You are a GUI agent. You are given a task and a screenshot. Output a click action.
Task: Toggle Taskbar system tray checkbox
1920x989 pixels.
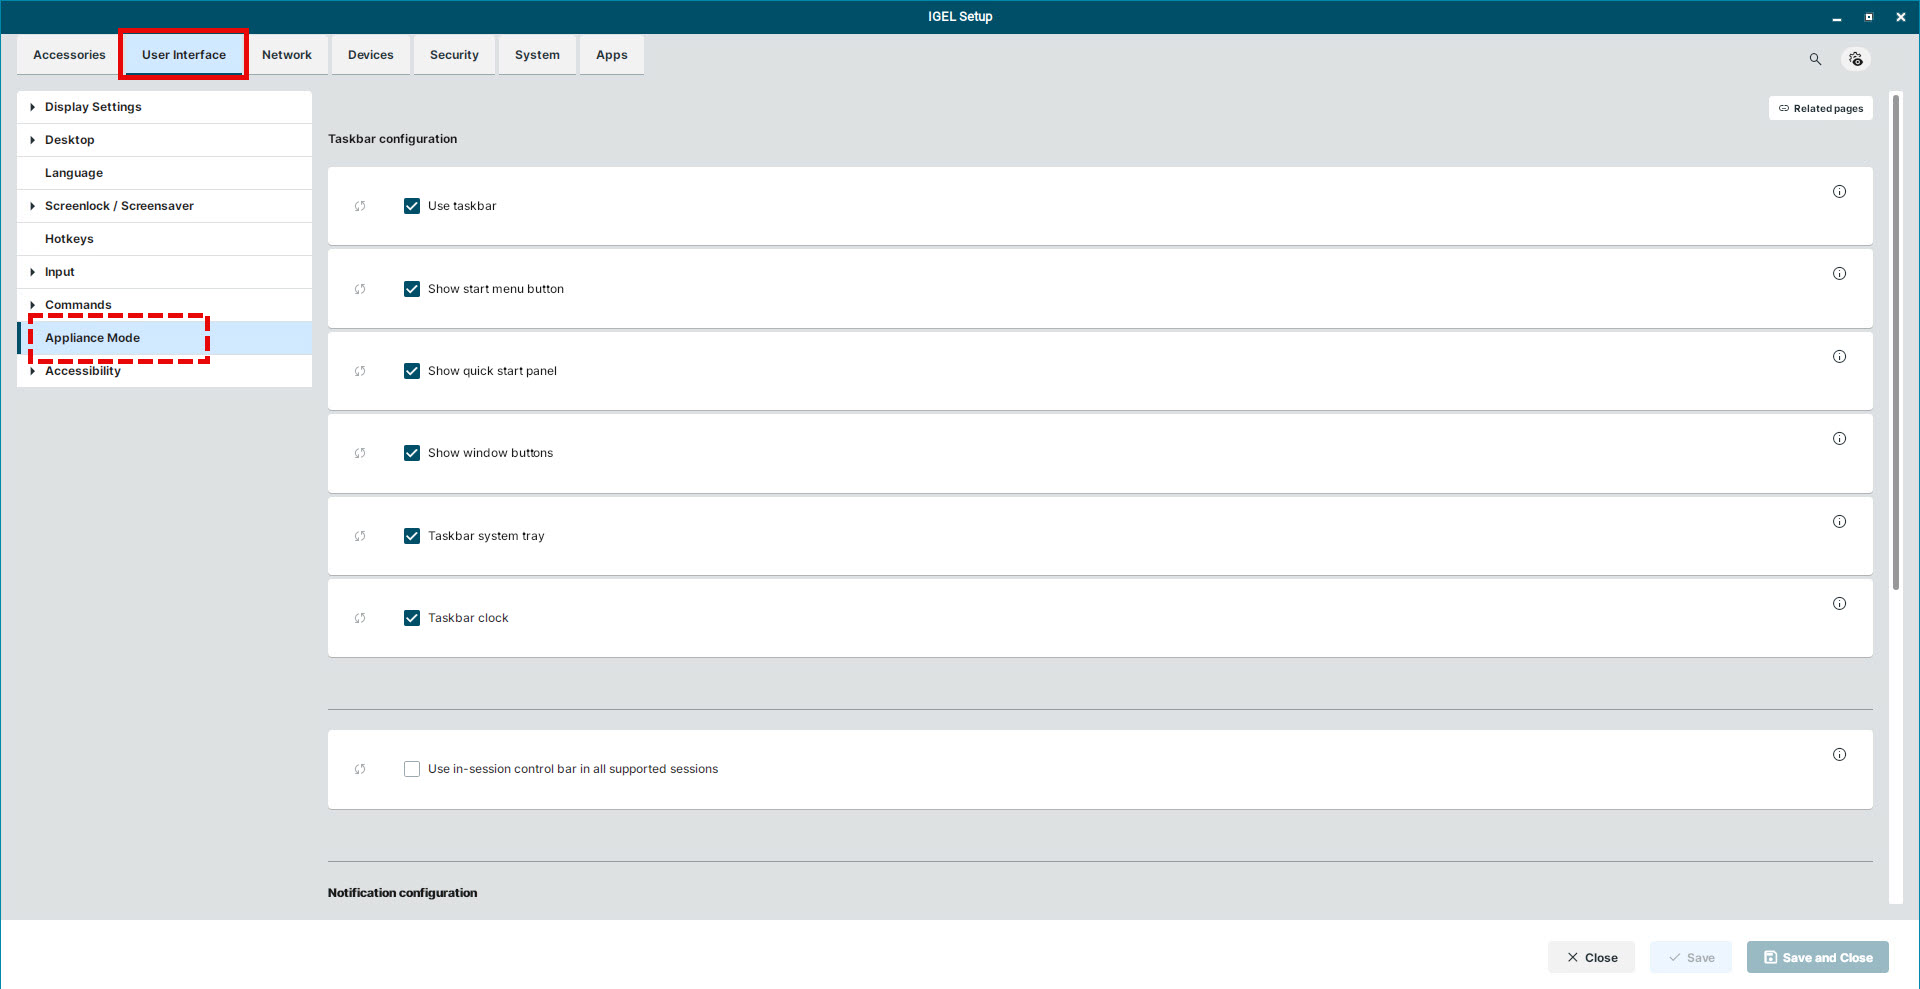point(412,536)
